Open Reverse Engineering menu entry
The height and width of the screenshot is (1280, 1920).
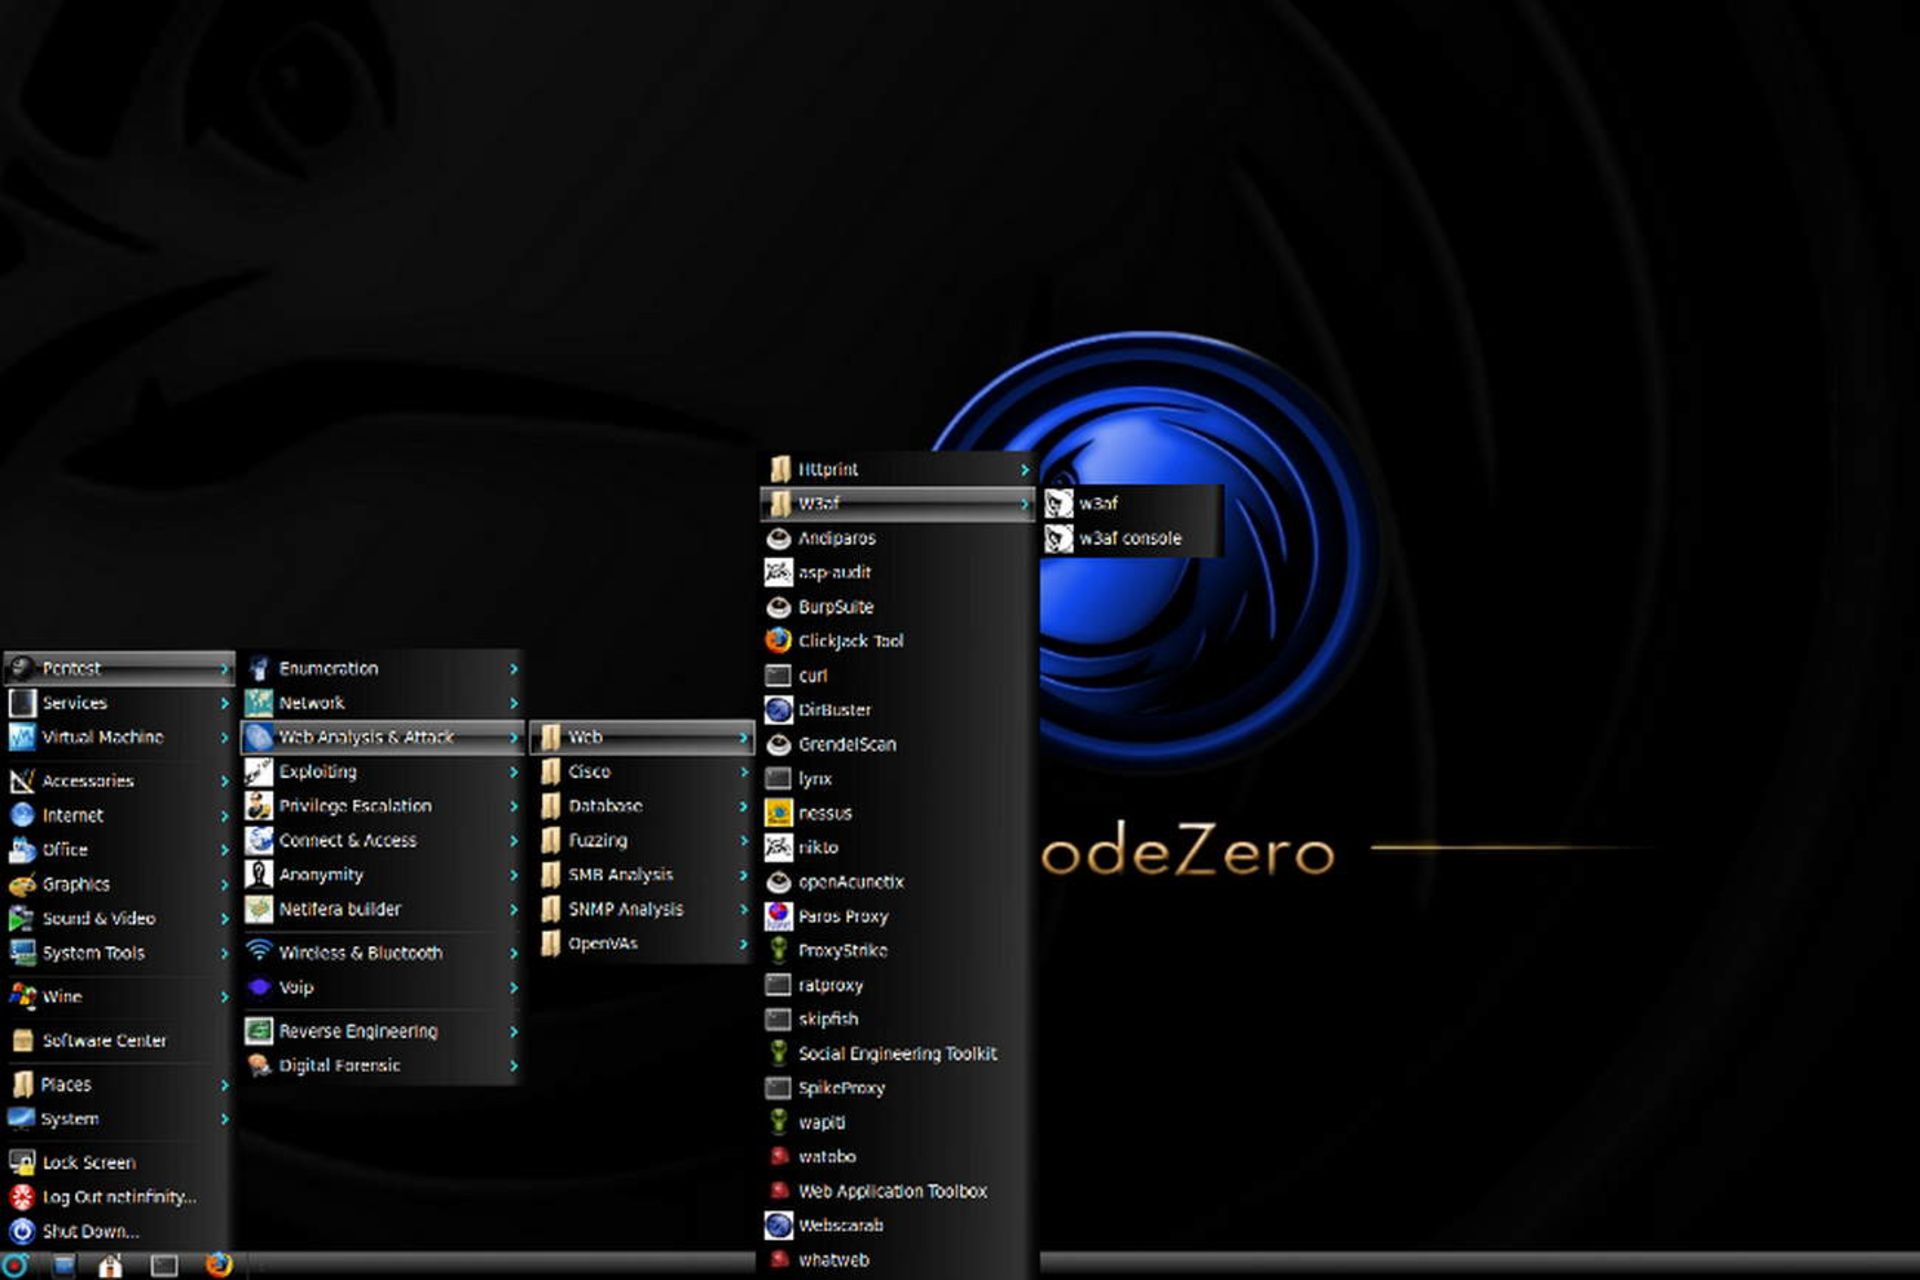tap(383, 1031)
